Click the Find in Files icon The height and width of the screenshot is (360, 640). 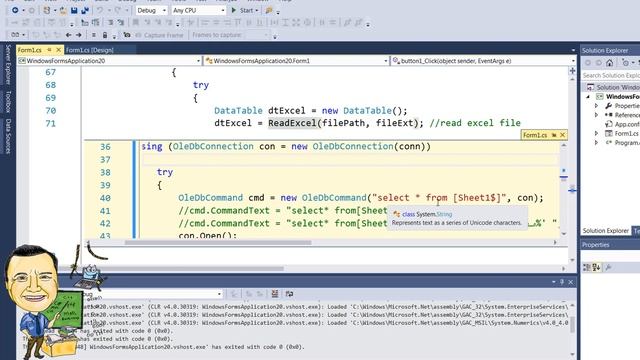click(x=269, y=10)
